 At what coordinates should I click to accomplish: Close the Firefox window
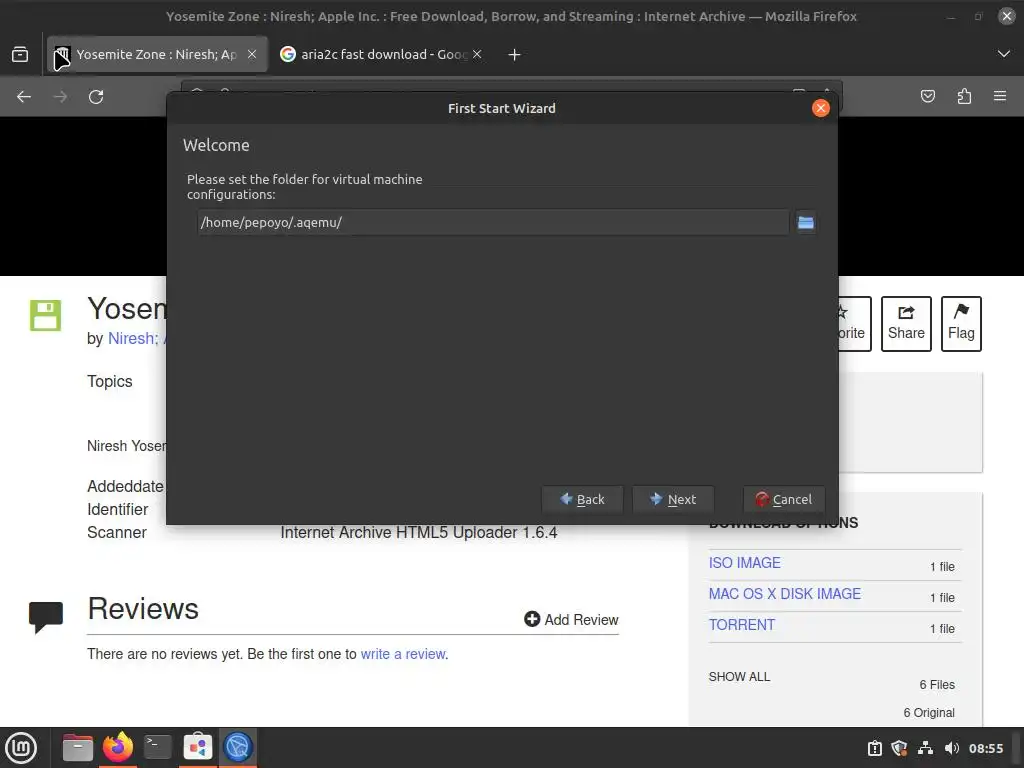click(1007, 16)
